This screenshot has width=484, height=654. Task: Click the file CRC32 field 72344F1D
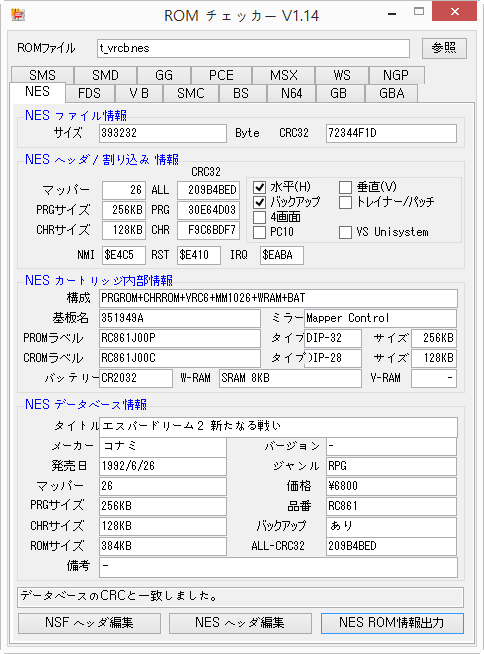coord(391,133)
